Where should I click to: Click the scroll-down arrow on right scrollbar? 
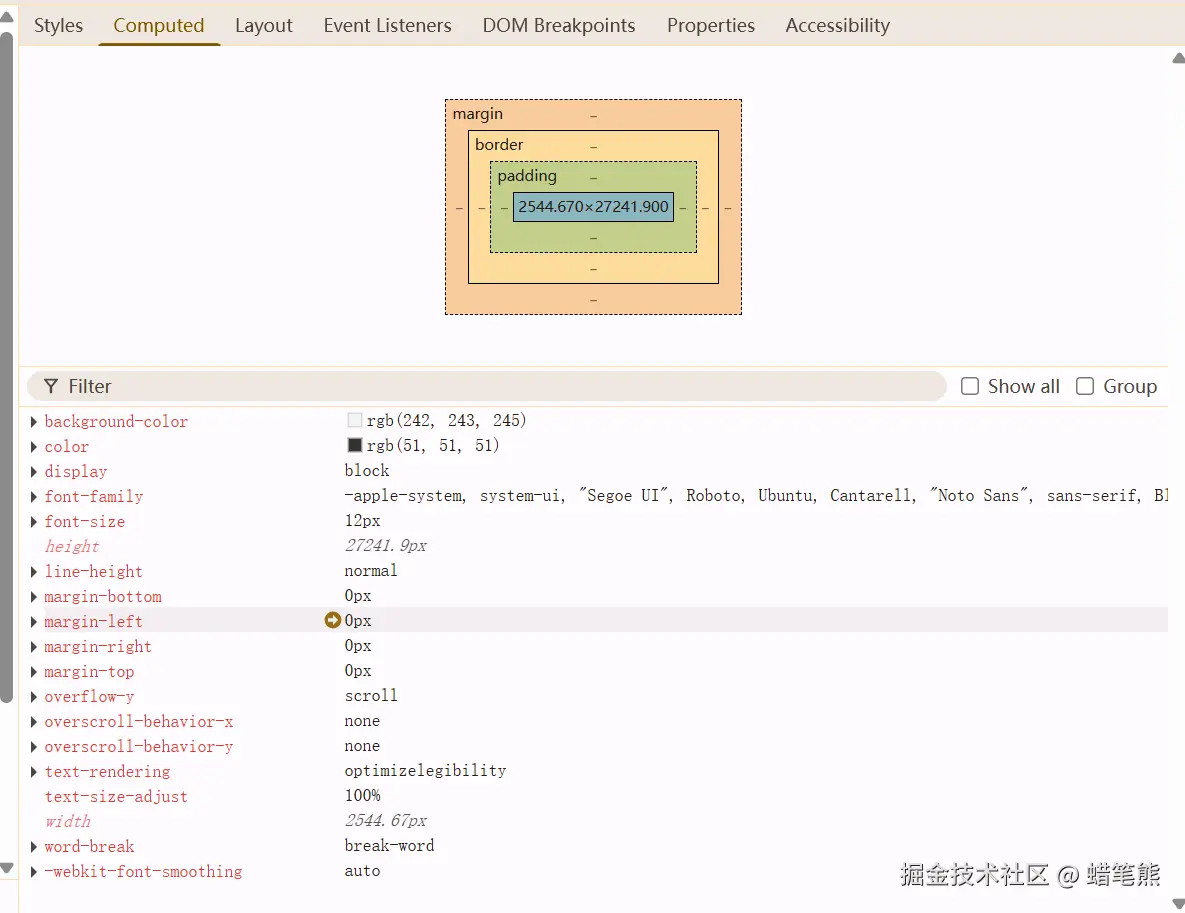(x=1177, y=904)
